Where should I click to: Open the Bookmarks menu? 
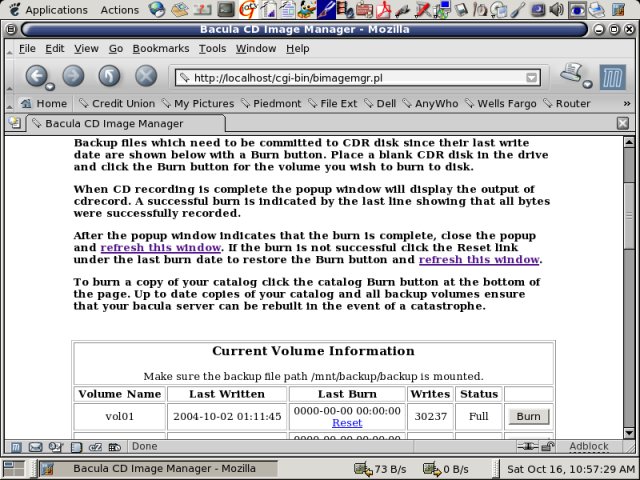tap(161, 49)
